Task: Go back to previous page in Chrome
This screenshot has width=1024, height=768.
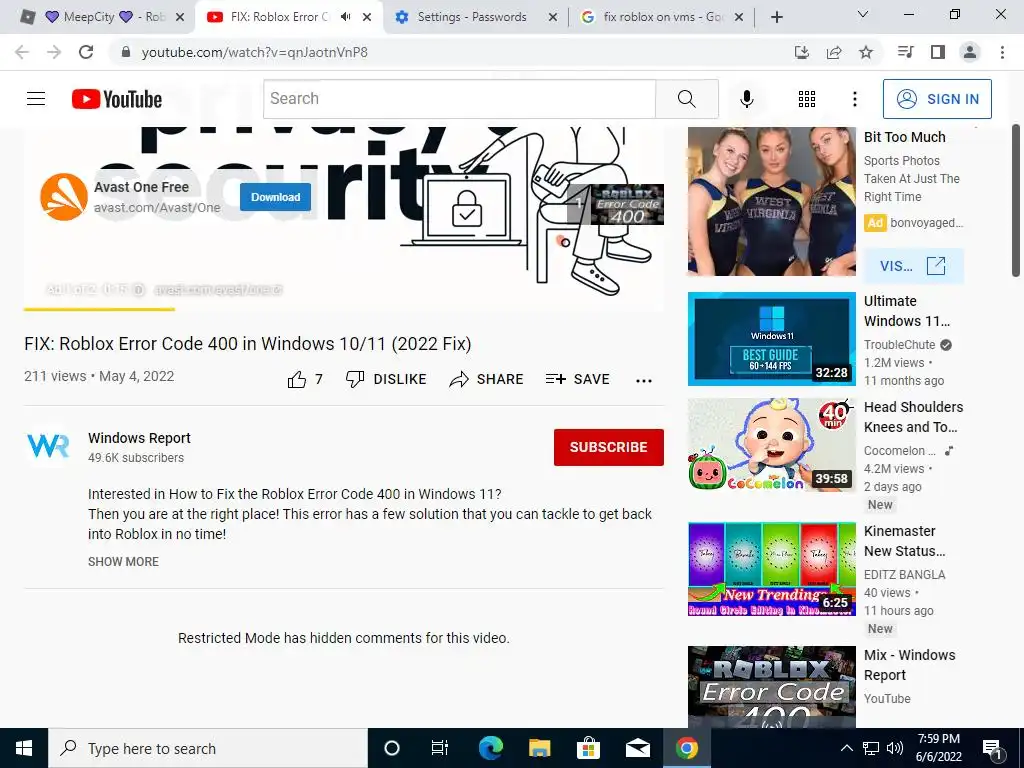Action: point(22,52)
